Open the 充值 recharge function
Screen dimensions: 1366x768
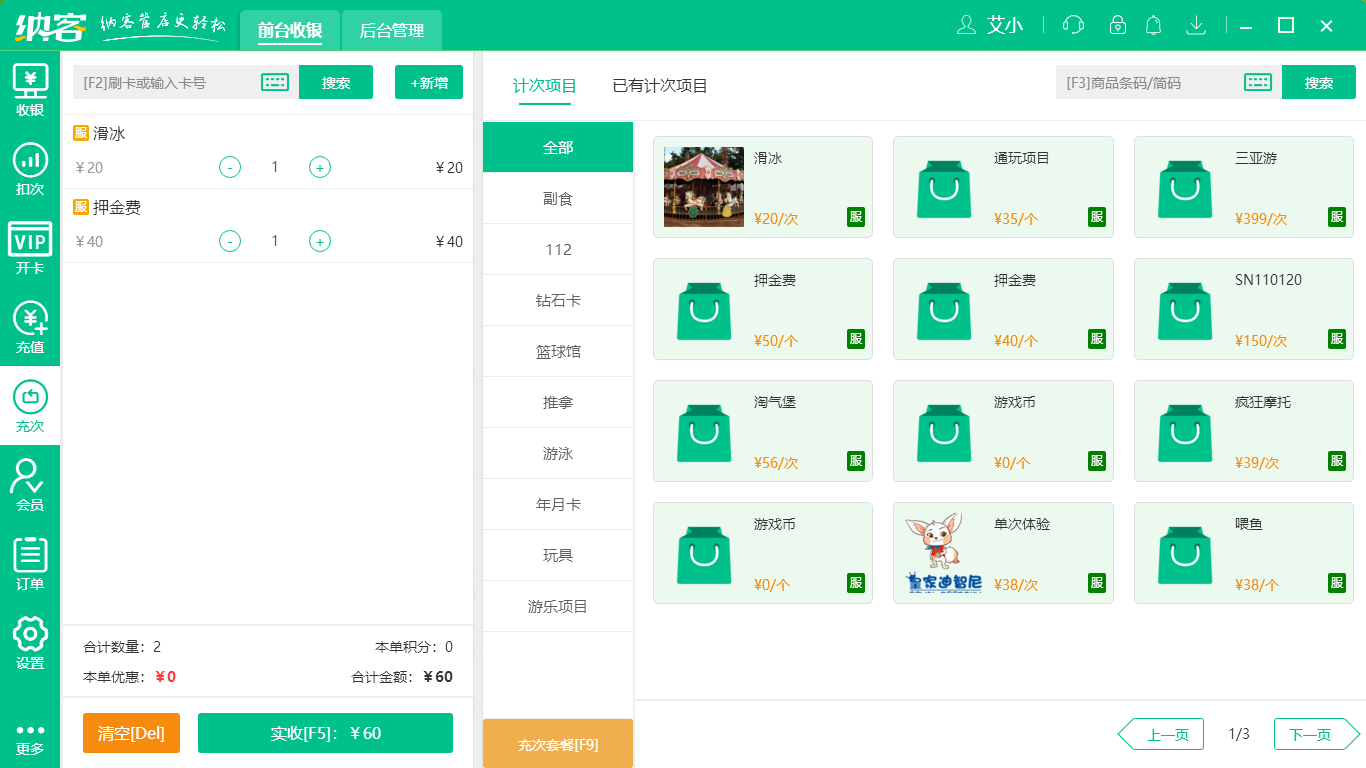pos(30,323)
